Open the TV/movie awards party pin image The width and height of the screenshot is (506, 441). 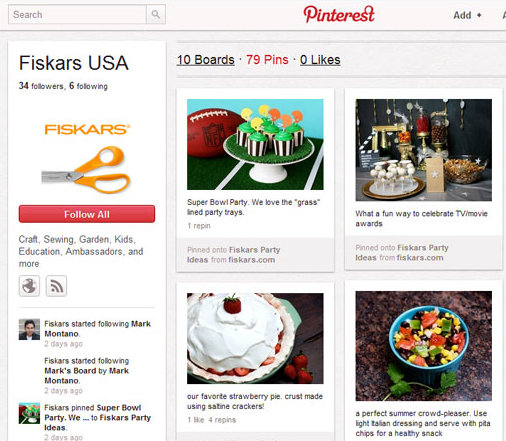[423, 150]
